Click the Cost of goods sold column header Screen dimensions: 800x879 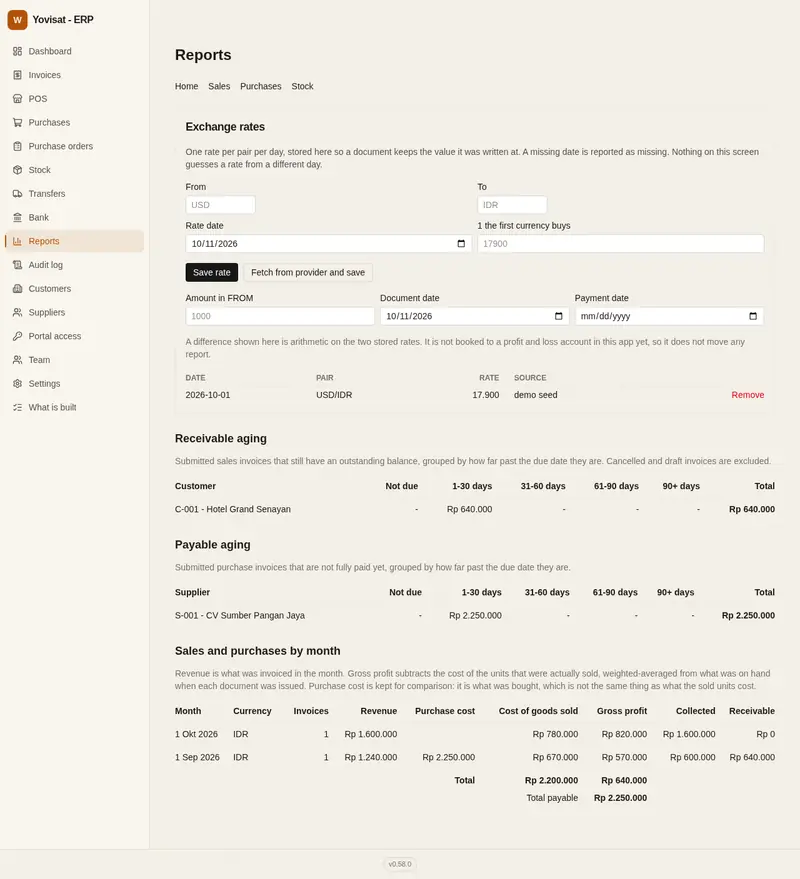coord(538,711)
